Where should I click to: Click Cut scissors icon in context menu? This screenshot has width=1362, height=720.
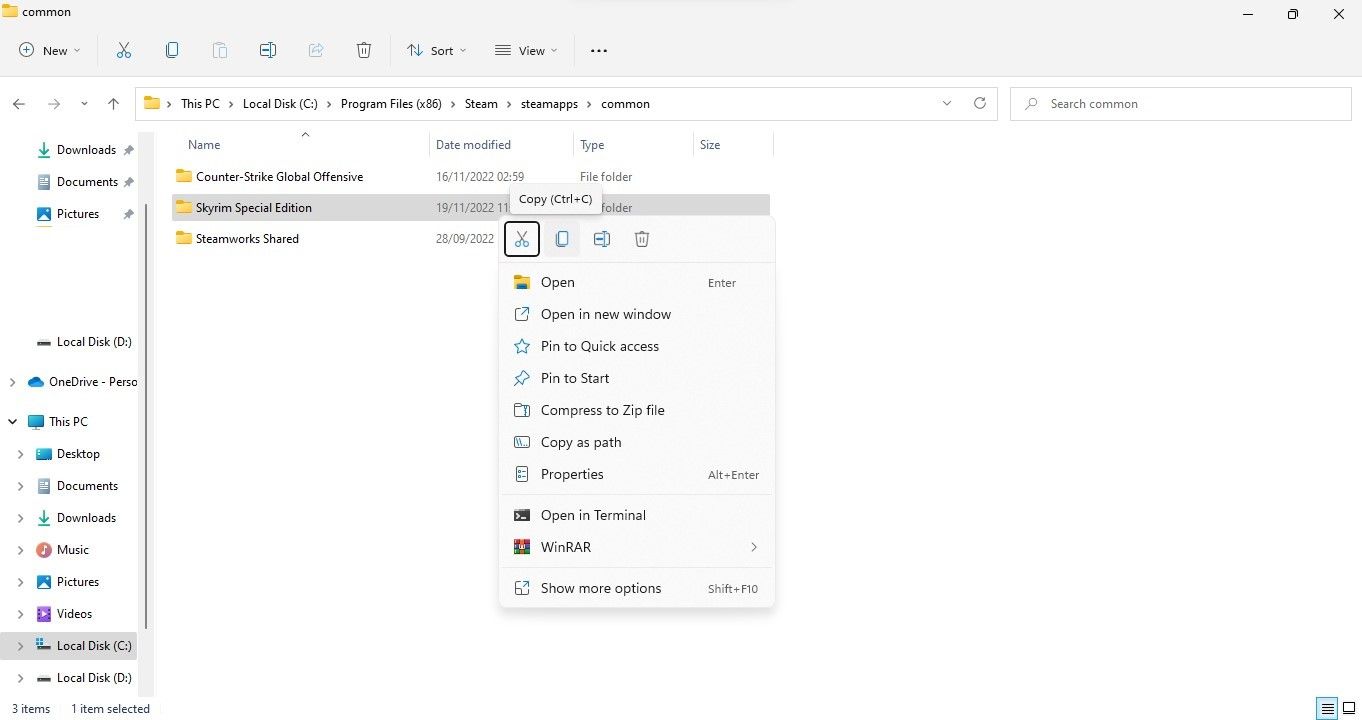pos(522,239)
